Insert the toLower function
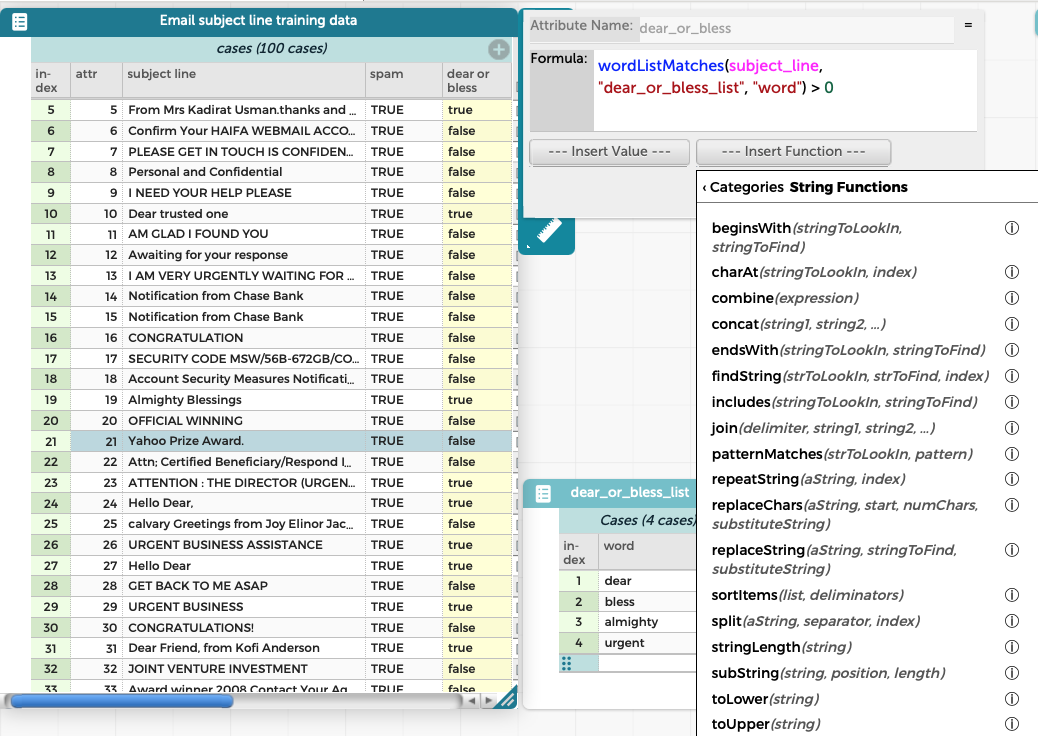Viewport: 1038px width, 736px height. [738, 699]
